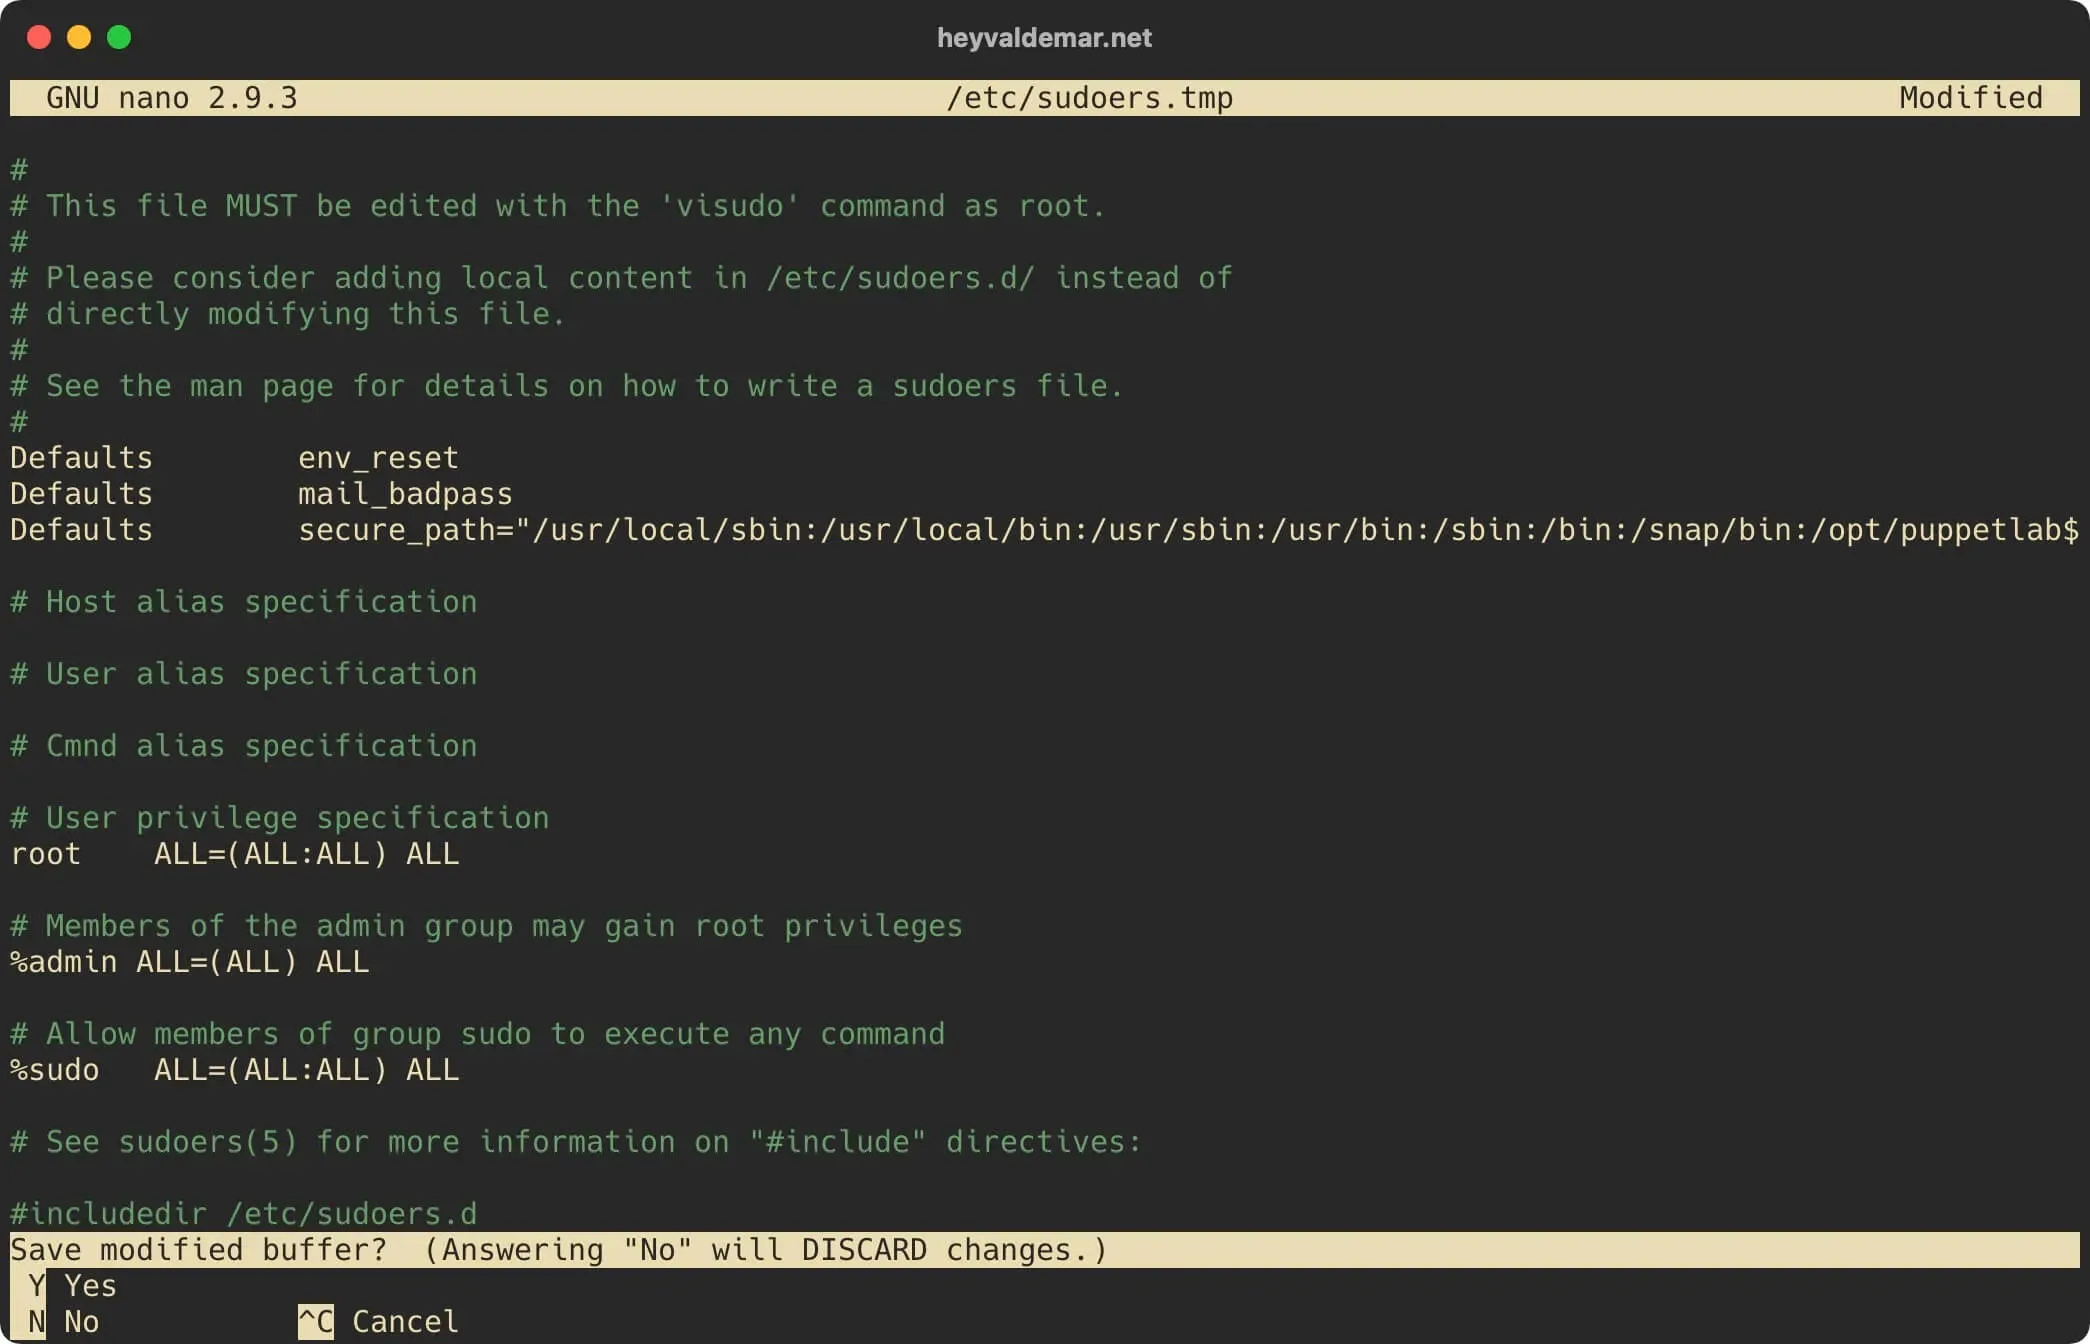This screenshot has width=2090, height=1344.
Task: Click the 'Save modified buffer?' prompt line
Action: point(1045,1250)
